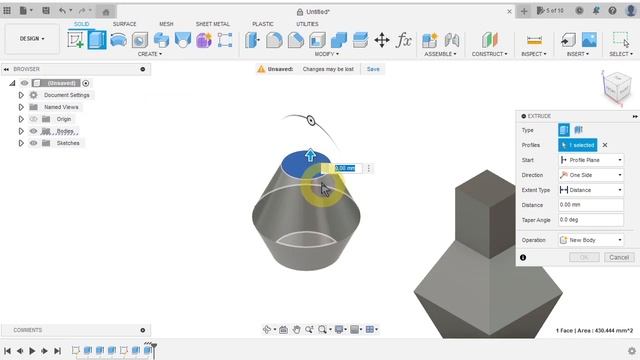Switch to the Utilities tab
The image size is (640, 360).
(307, 24)
